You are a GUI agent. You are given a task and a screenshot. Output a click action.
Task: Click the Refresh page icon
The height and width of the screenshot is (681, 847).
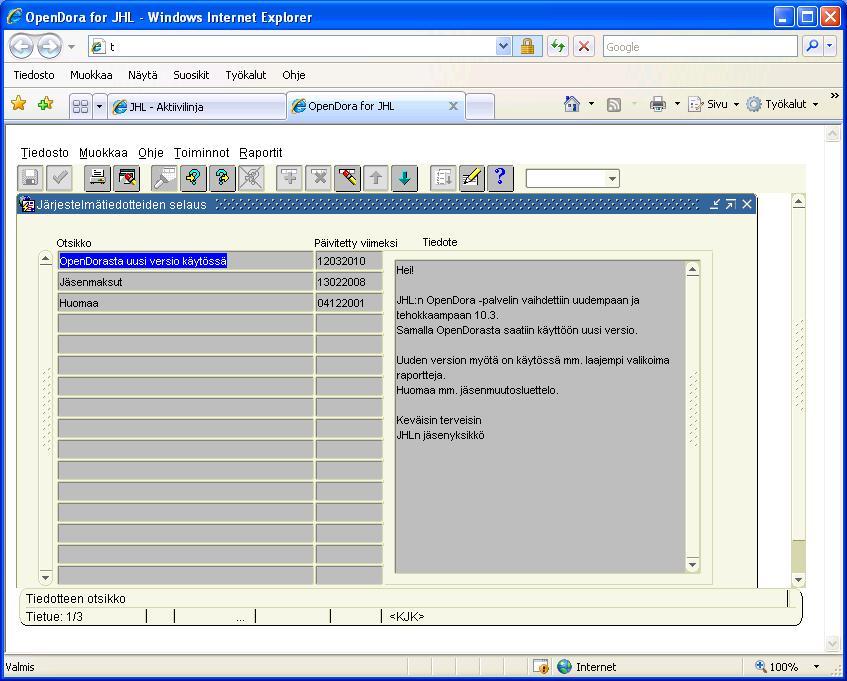point(558,46)
